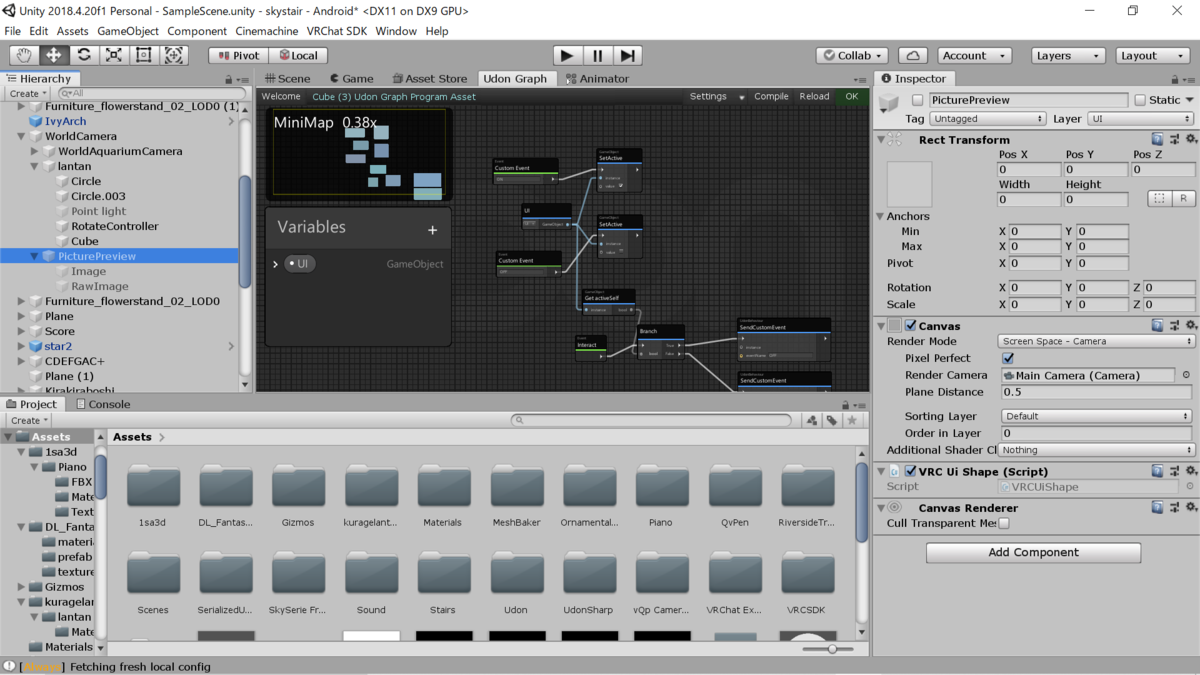Open the UdonSharp folder

click(589, 582)
